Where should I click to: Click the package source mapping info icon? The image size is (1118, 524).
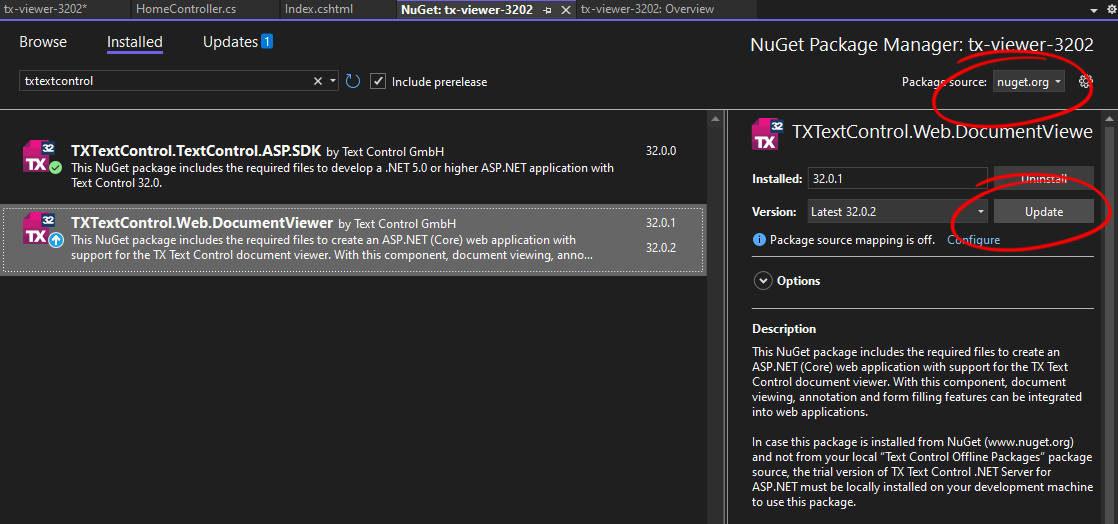click(759, 240)
